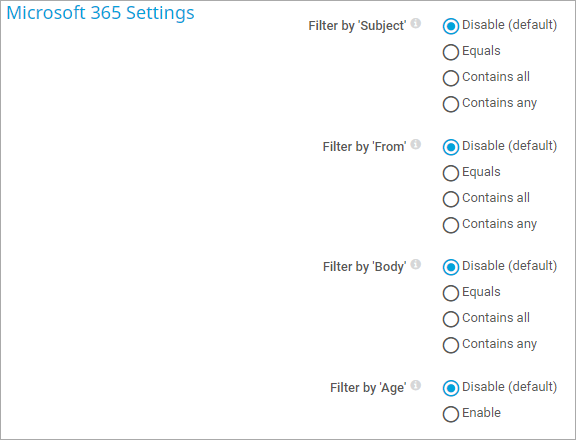Pick Contains any for the Subject filter

tap(451, 104)
